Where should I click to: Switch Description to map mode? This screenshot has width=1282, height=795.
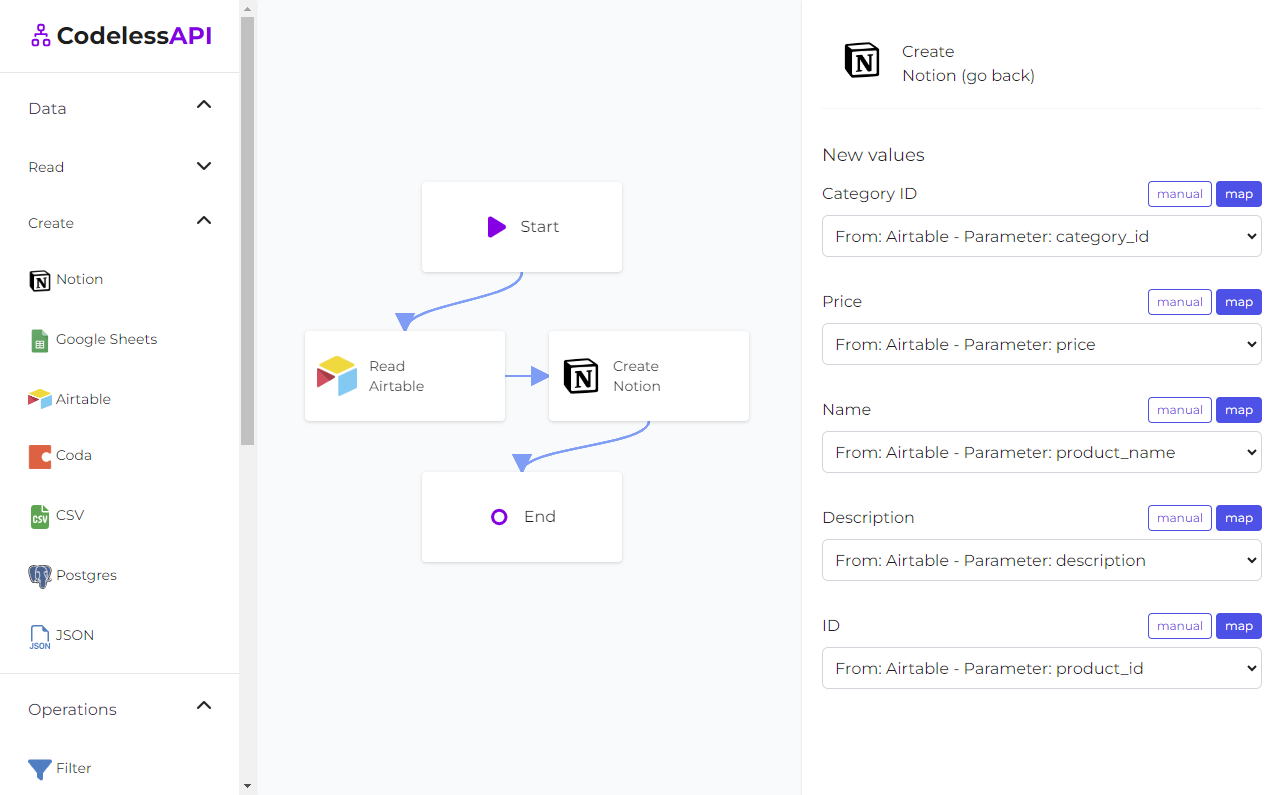(1239, 518)
